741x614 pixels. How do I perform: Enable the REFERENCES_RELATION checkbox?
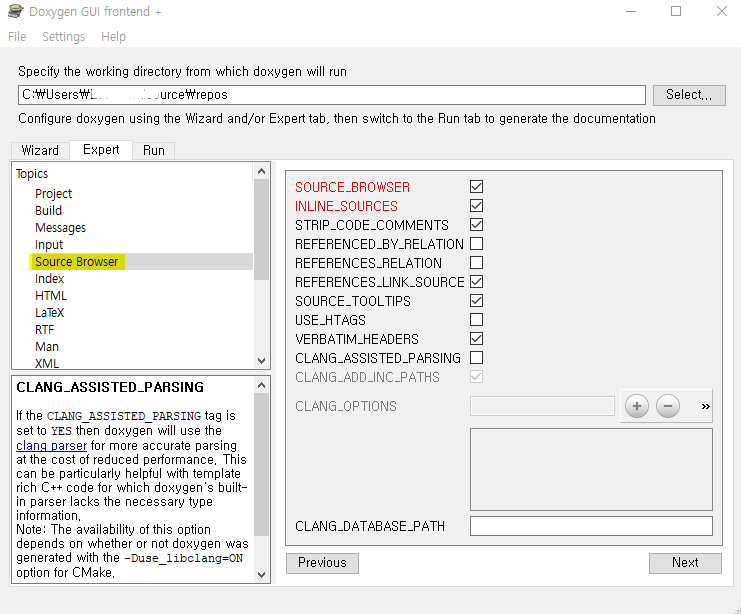(476, 262)
